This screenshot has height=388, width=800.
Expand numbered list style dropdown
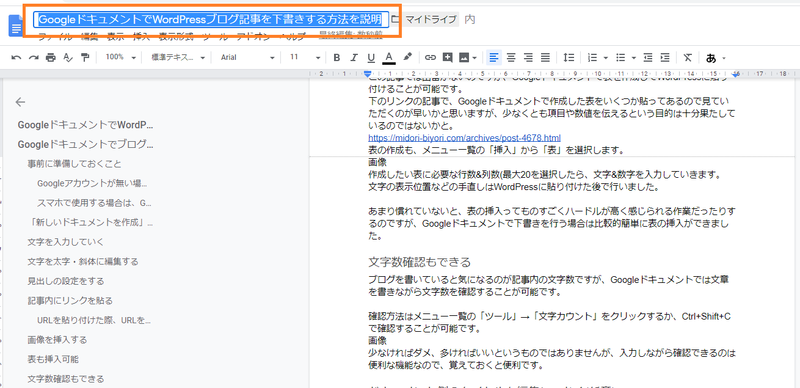[x=605, y=58]
